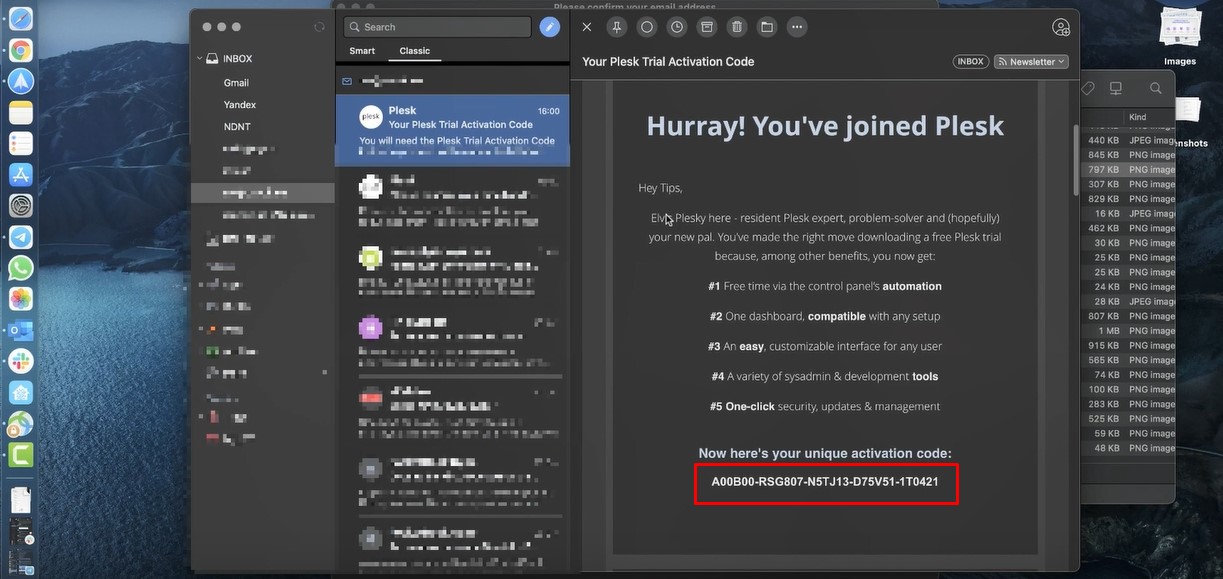Open the Newsletter category dropdown

(x=1031, y=62)
